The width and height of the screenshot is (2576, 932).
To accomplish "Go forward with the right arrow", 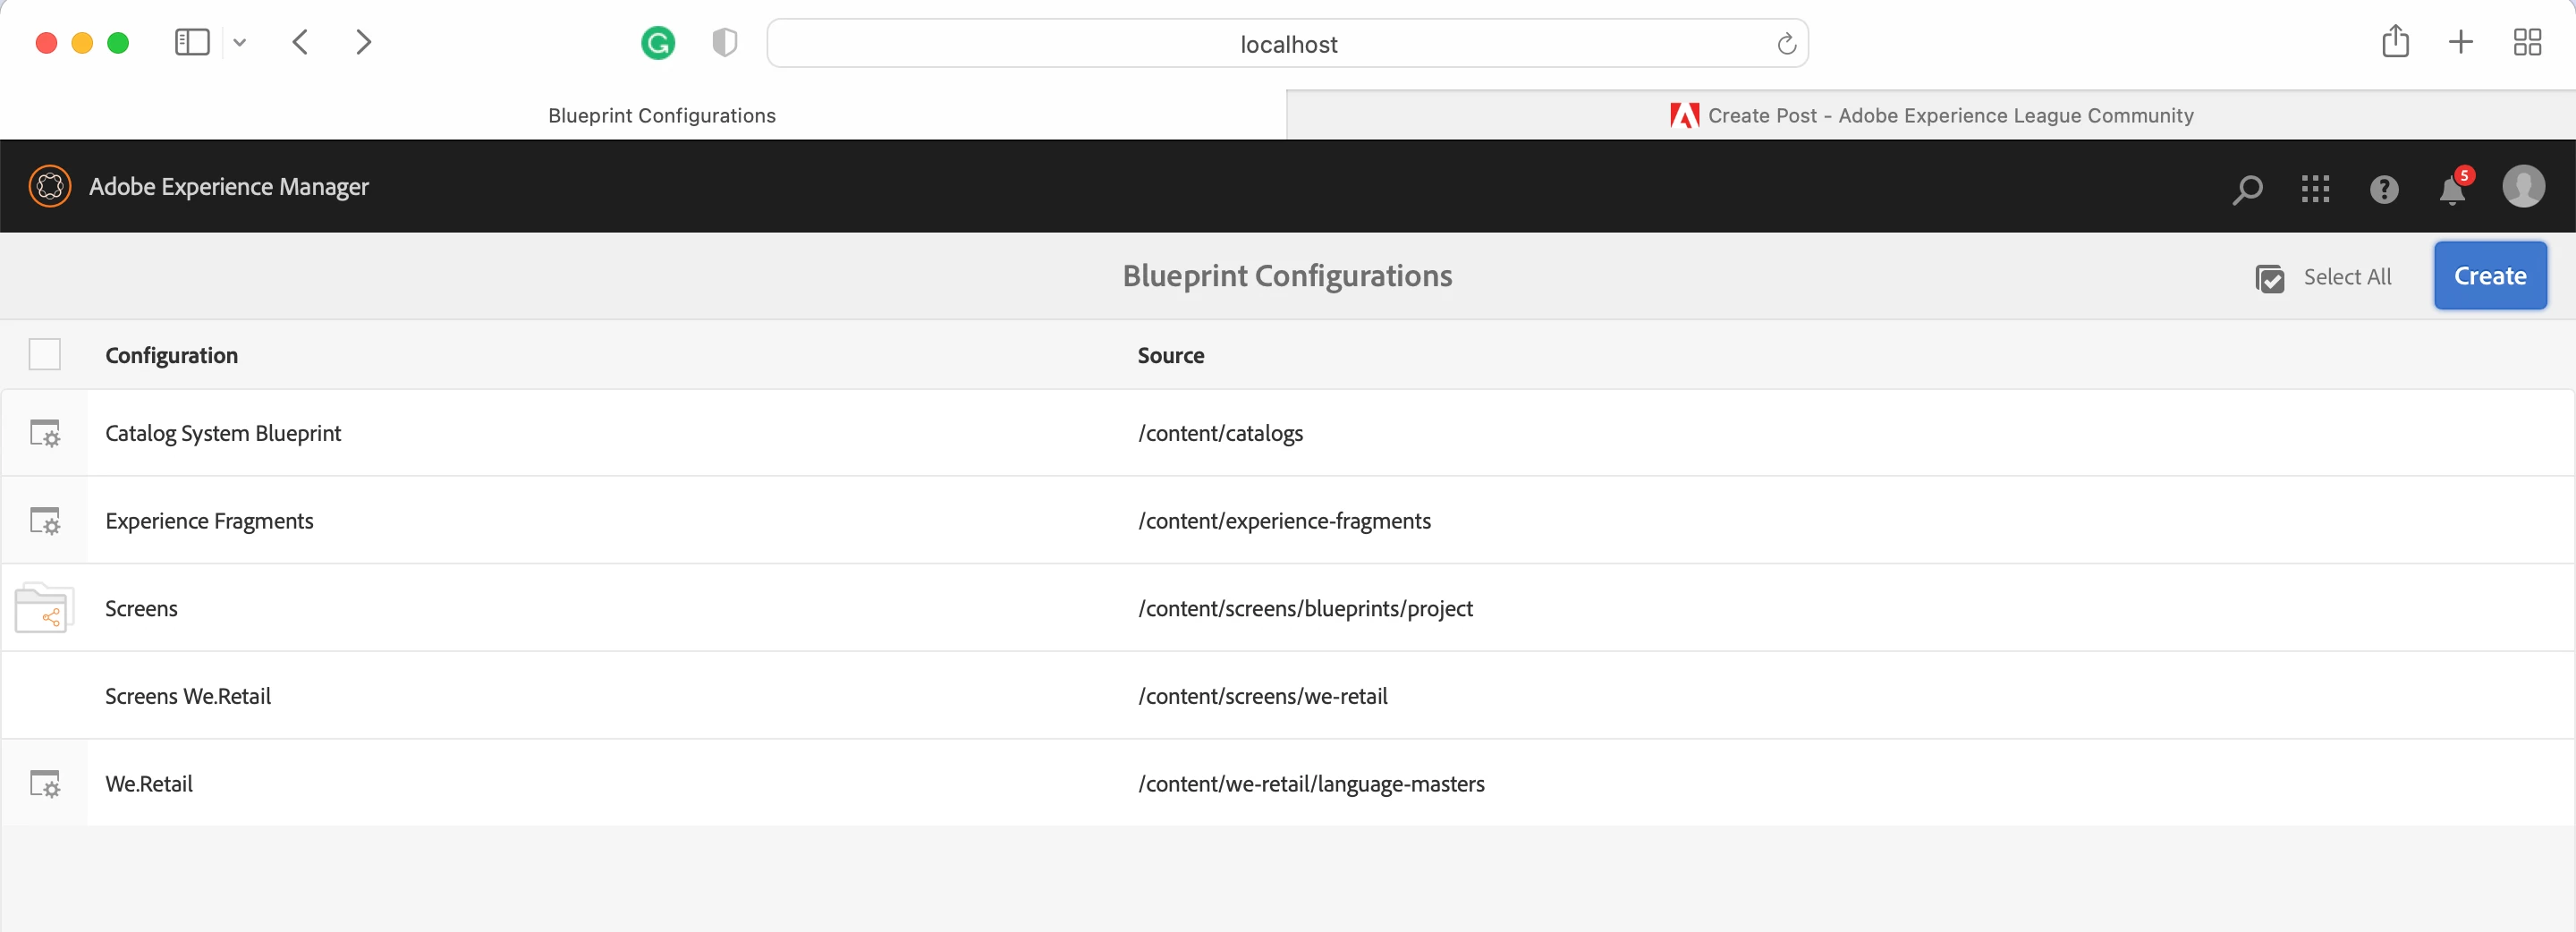I will (364, 42).
